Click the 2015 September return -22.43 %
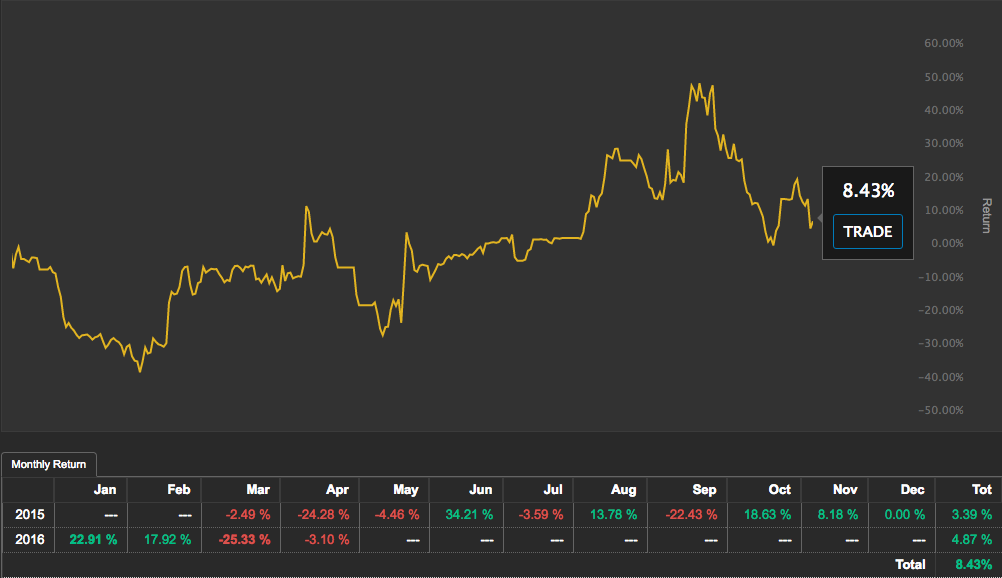This screenshot has height=578, width=1002. (x=691, y=515)
